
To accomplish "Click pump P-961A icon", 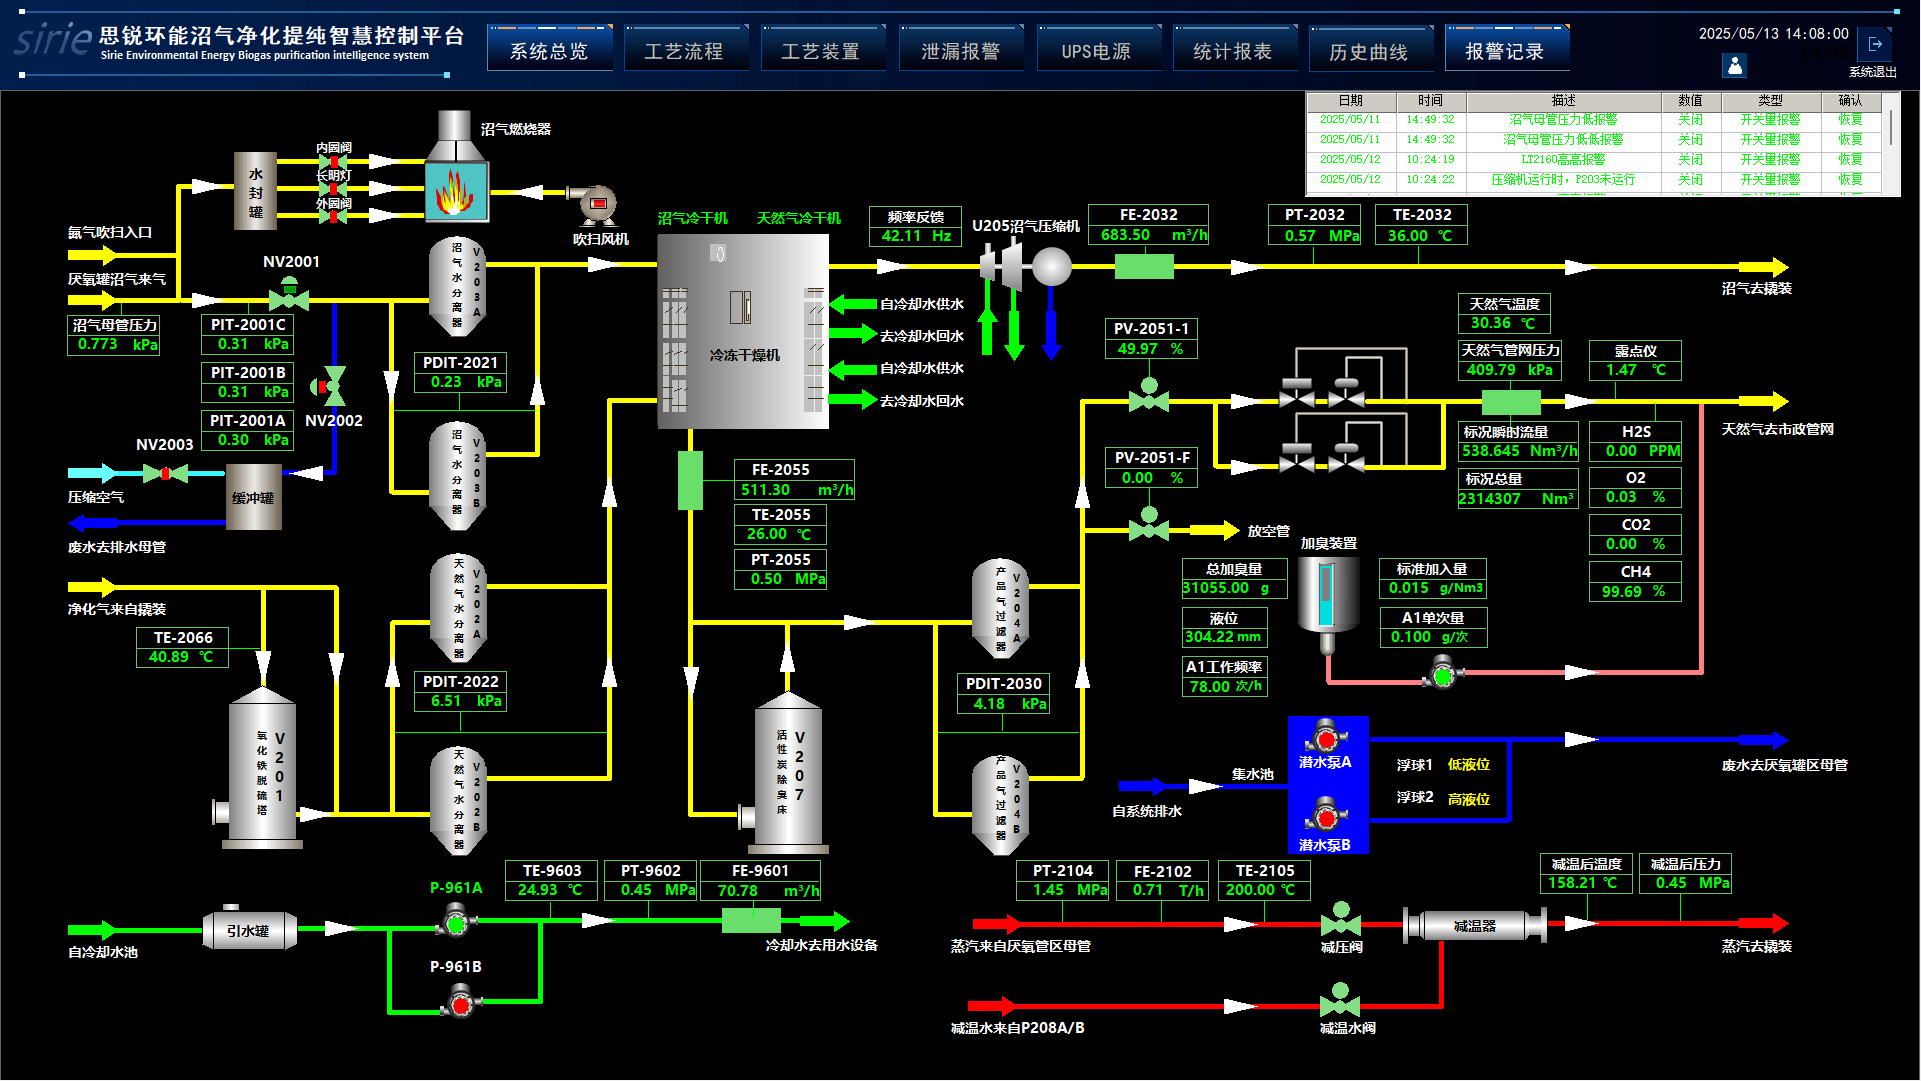I will [x=456, y=922].
